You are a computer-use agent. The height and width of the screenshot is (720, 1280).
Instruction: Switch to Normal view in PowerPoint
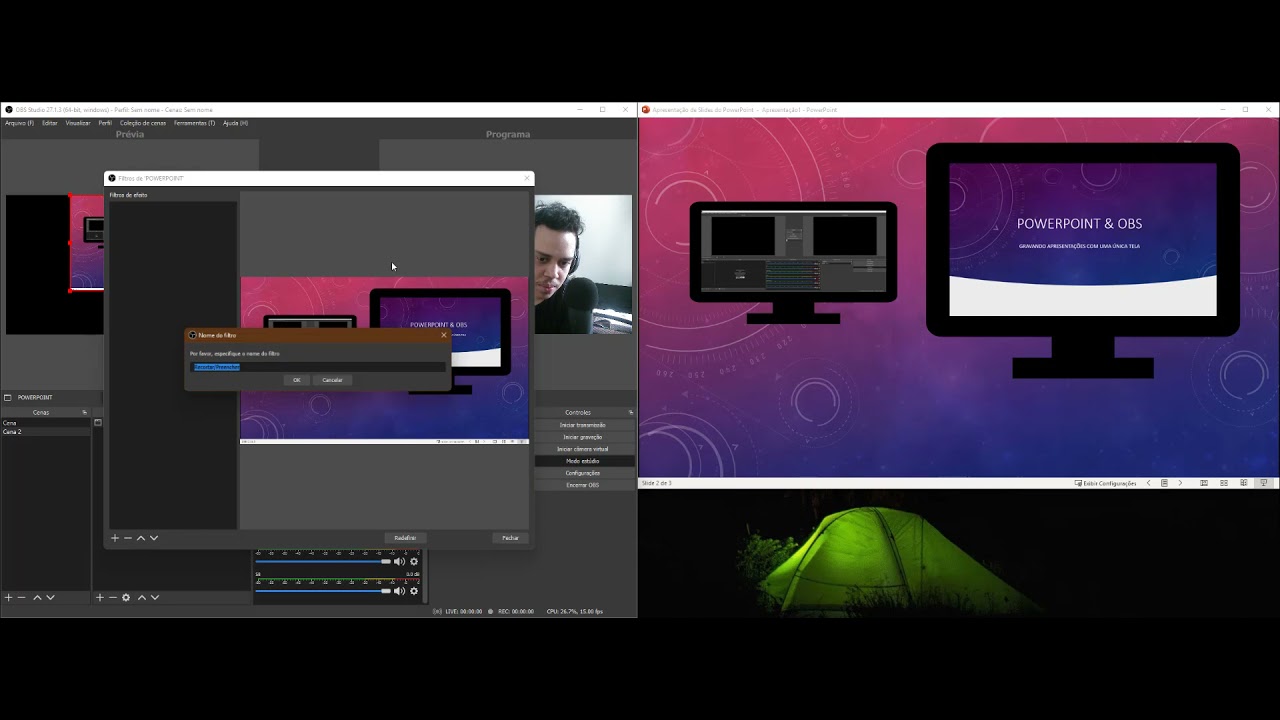(x=1204, y=483)
